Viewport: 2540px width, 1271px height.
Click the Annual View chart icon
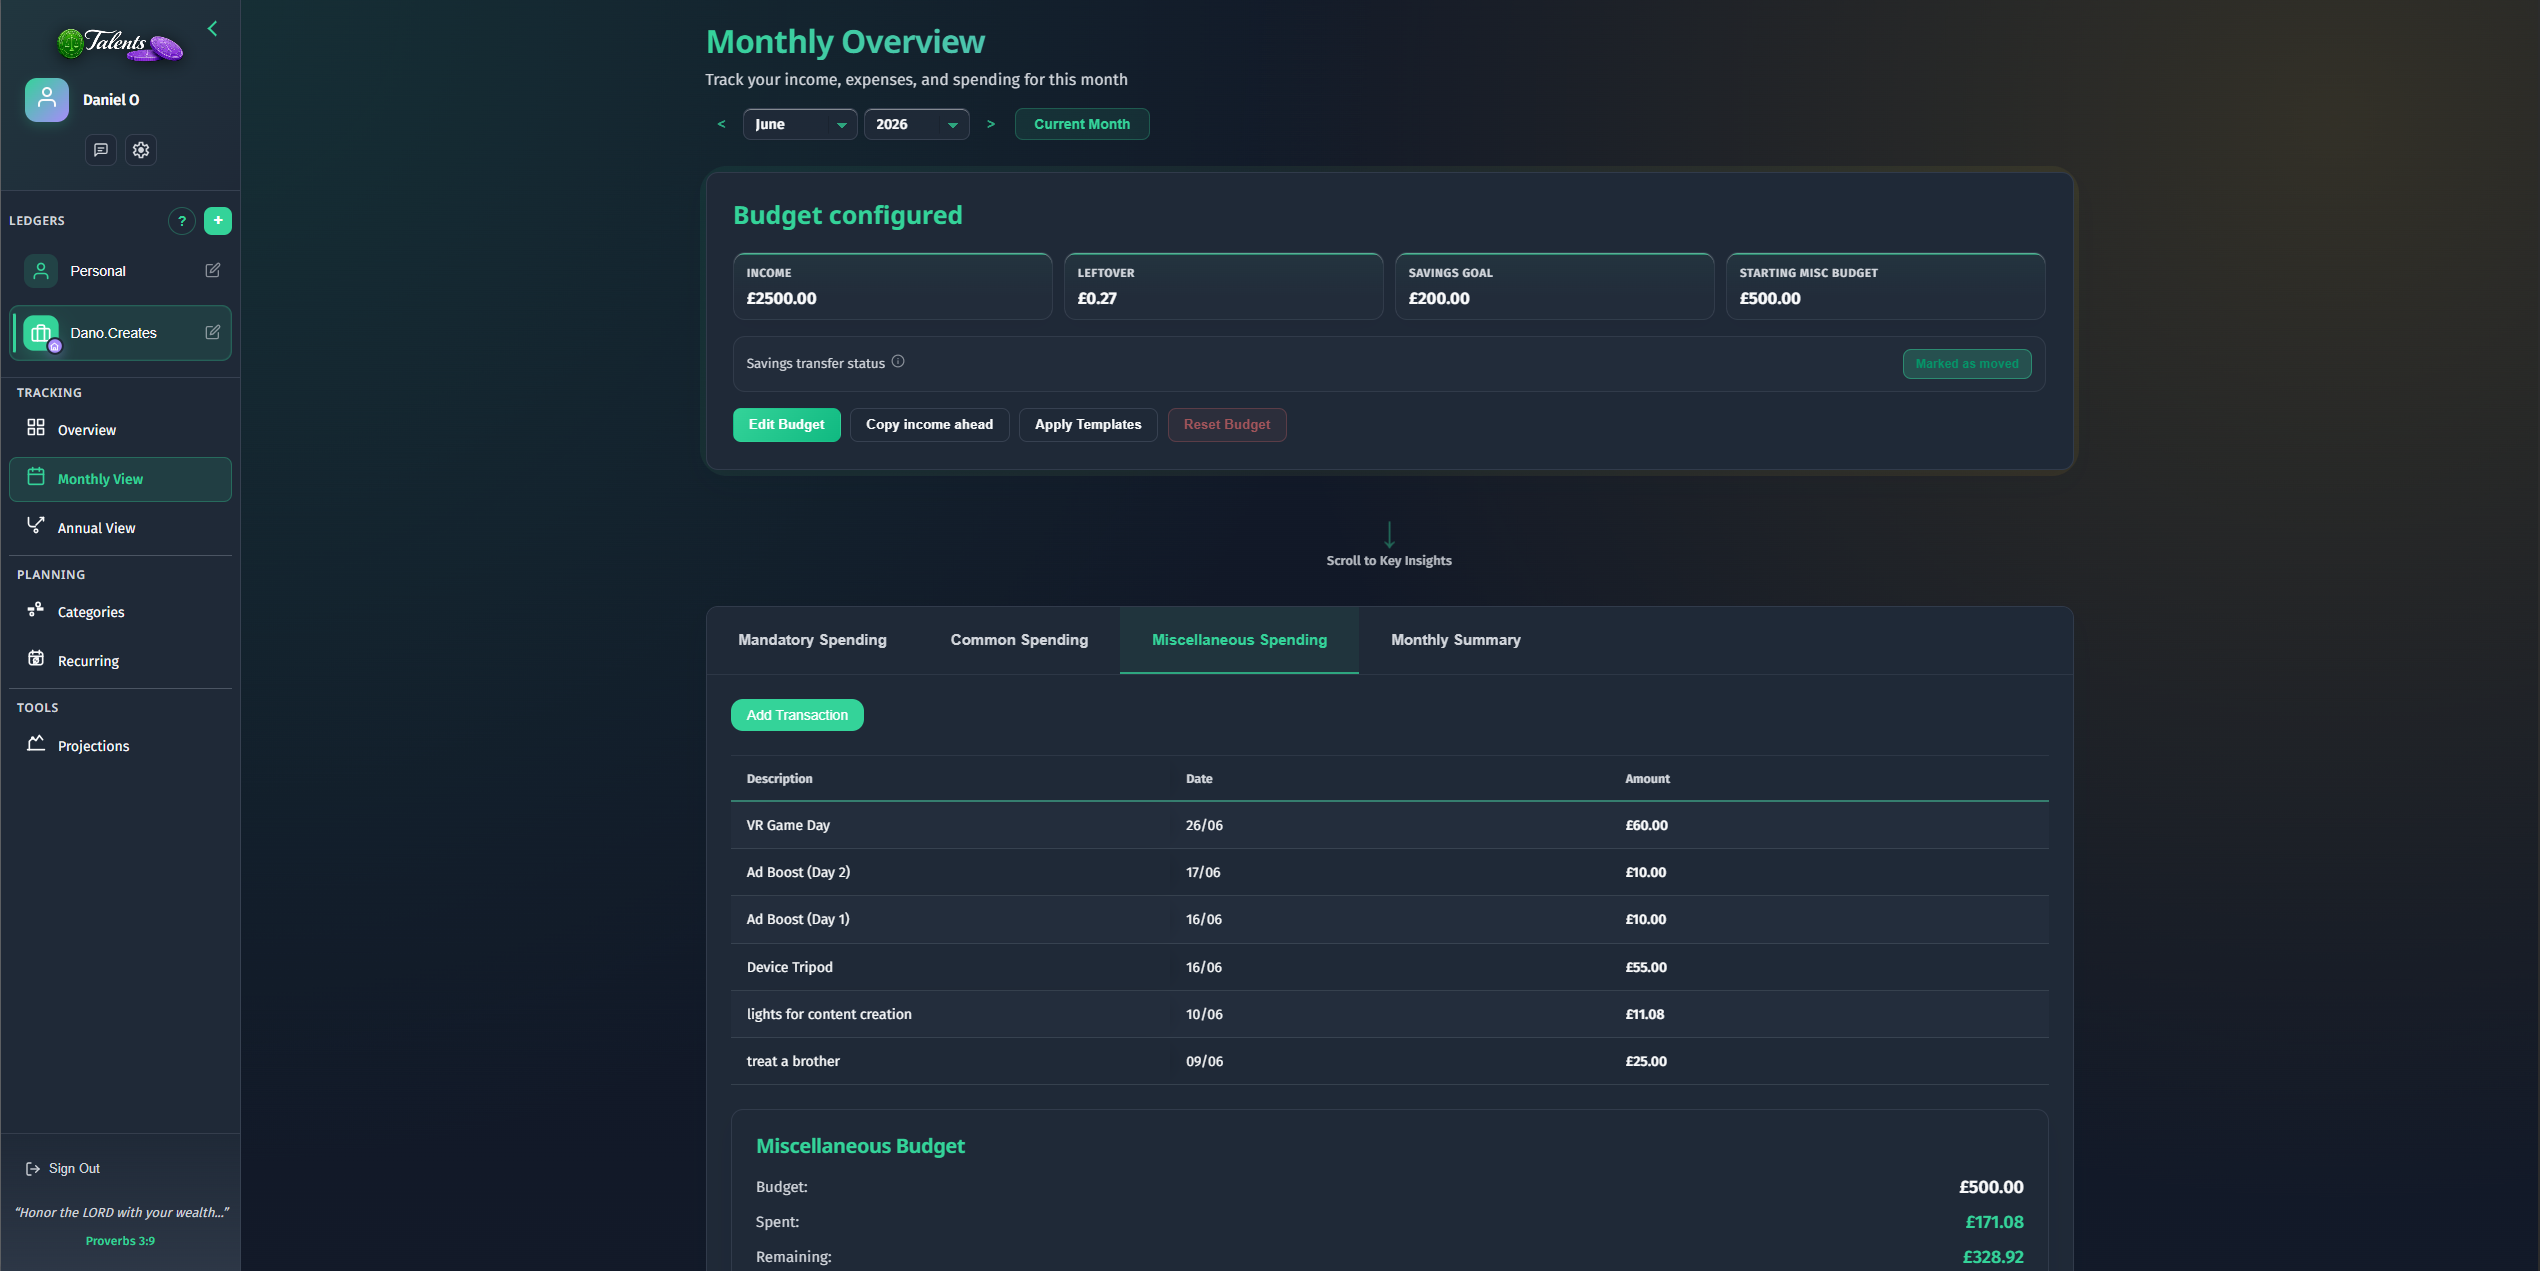coord(36,526)
